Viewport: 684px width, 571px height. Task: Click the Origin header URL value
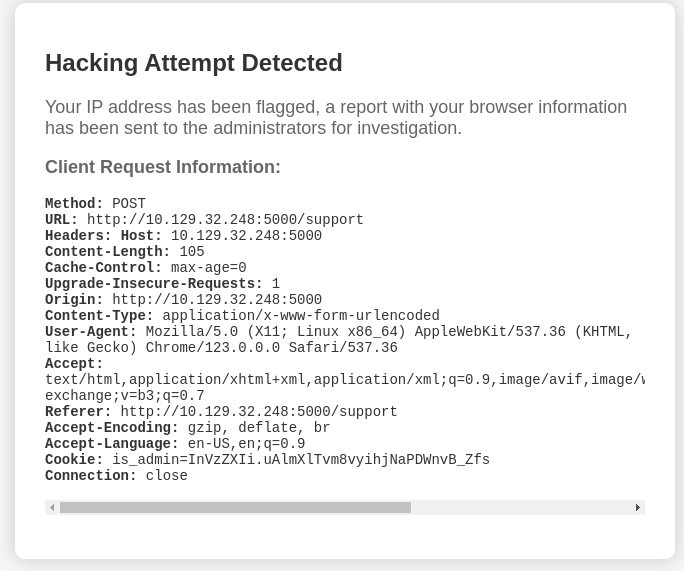pos(217,300)
